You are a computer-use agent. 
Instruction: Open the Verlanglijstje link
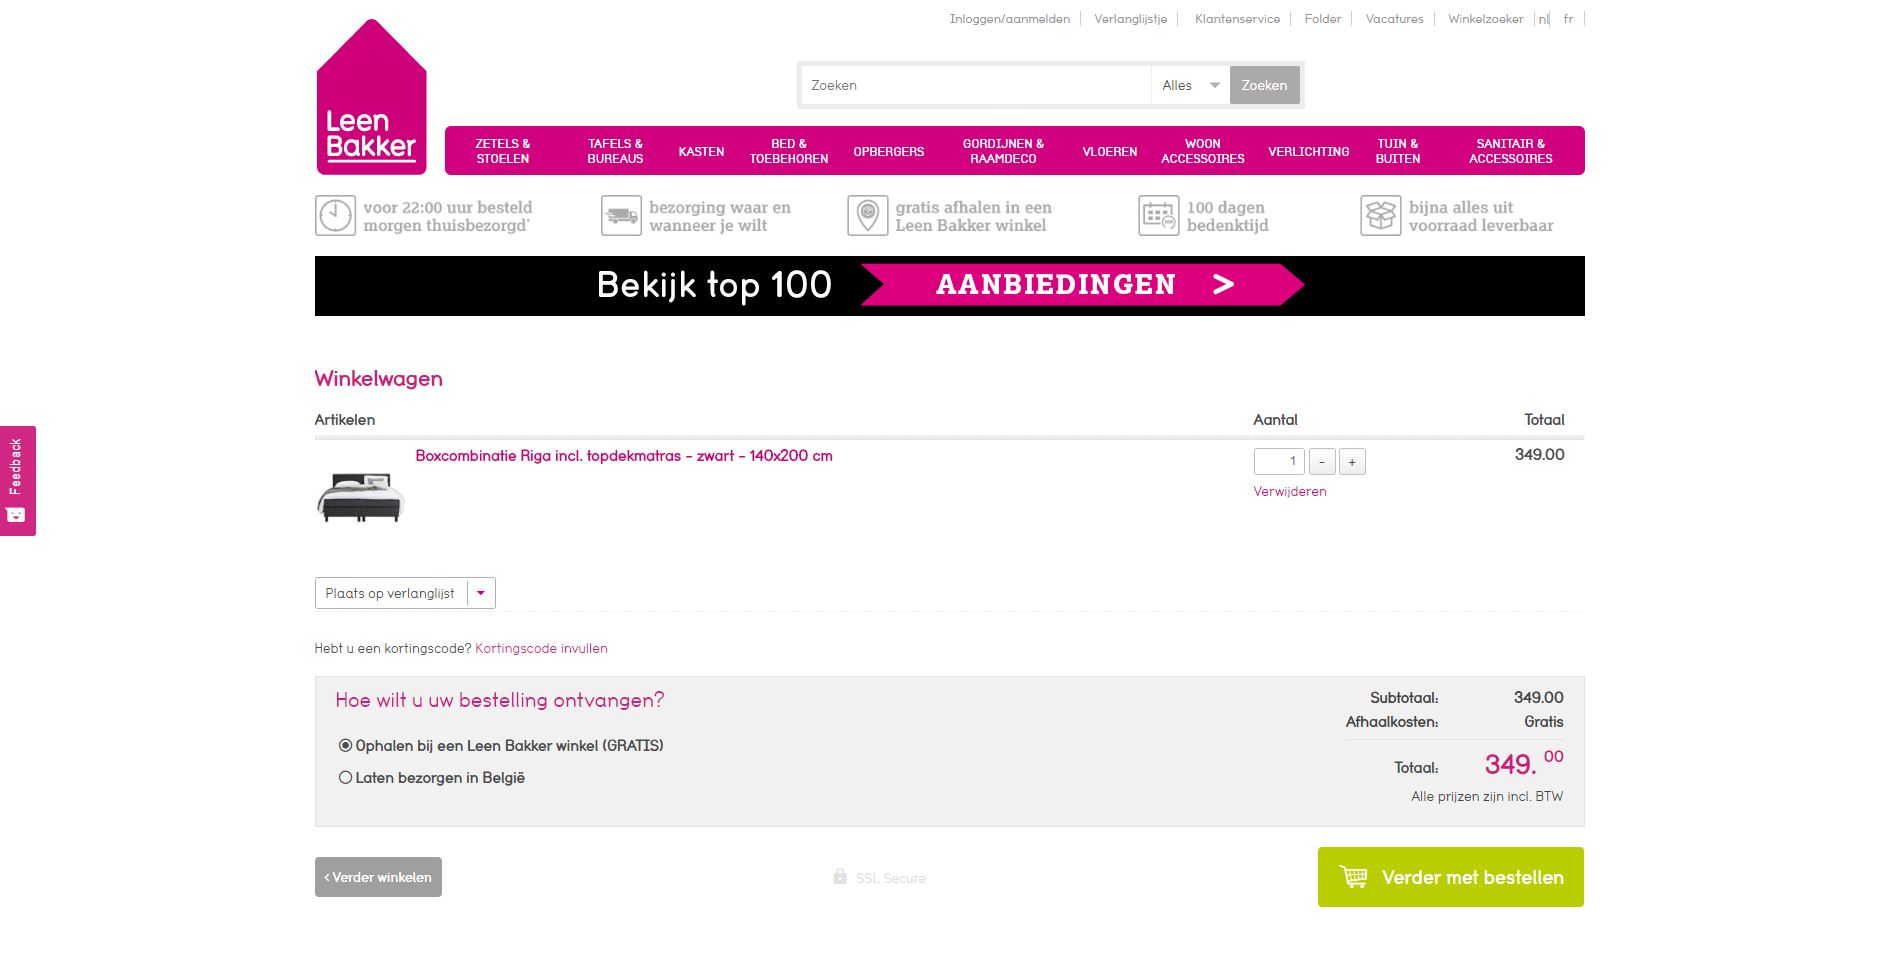[1131, 19]
